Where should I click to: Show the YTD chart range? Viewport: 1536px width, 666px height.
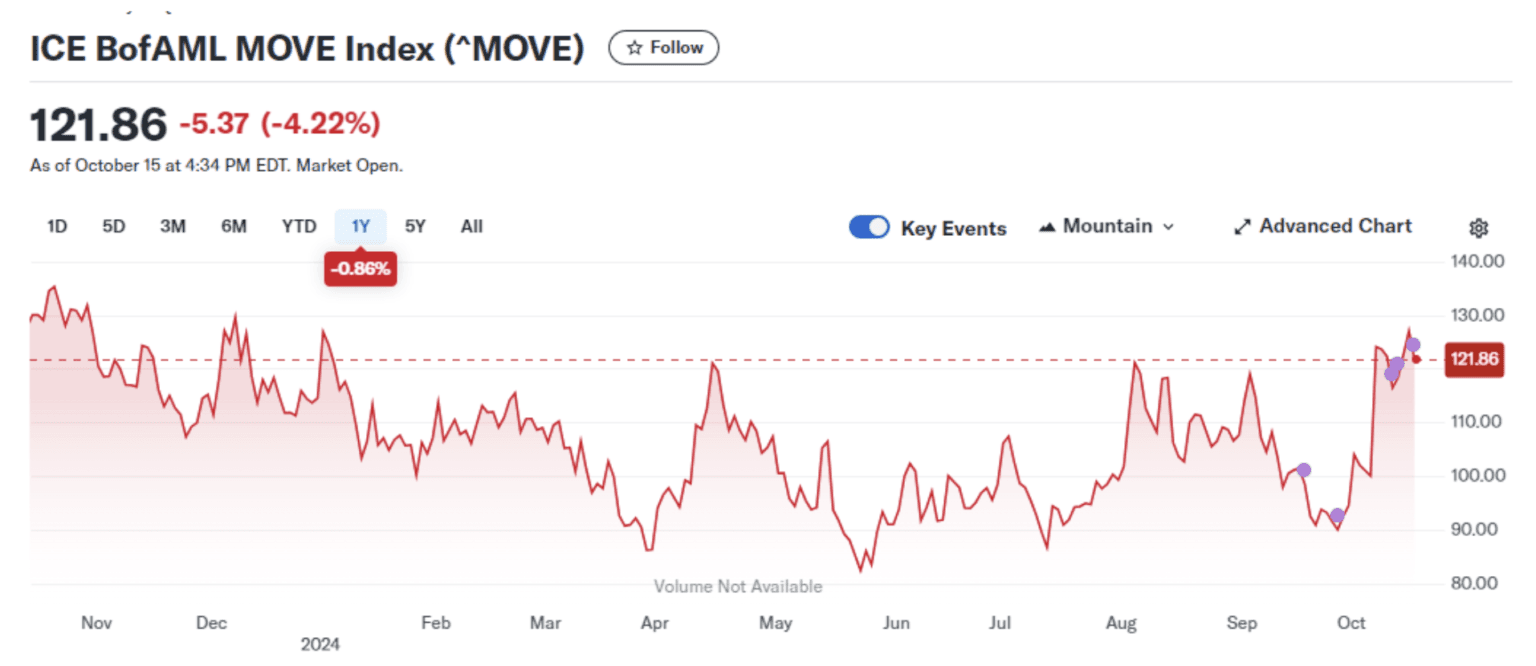pos(299,227)
